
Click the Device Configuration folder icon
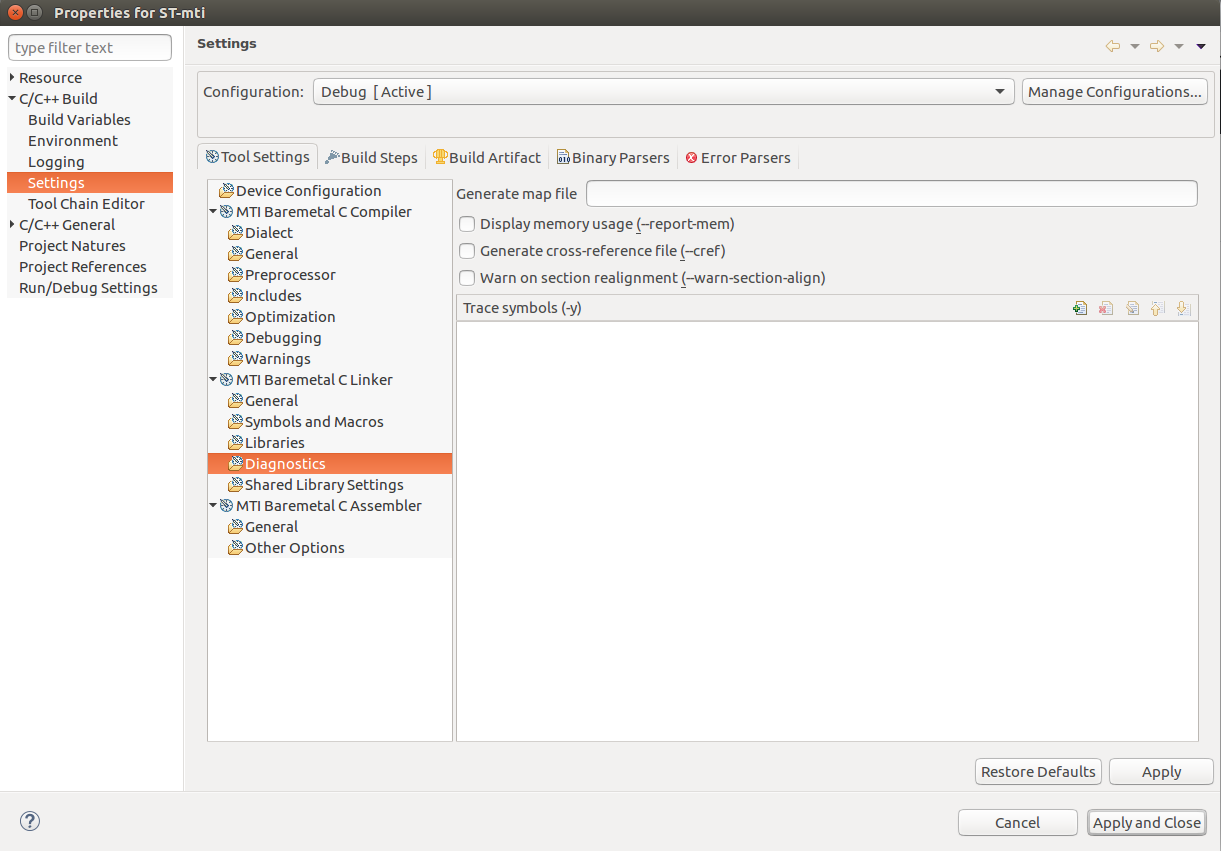(226, 191)
